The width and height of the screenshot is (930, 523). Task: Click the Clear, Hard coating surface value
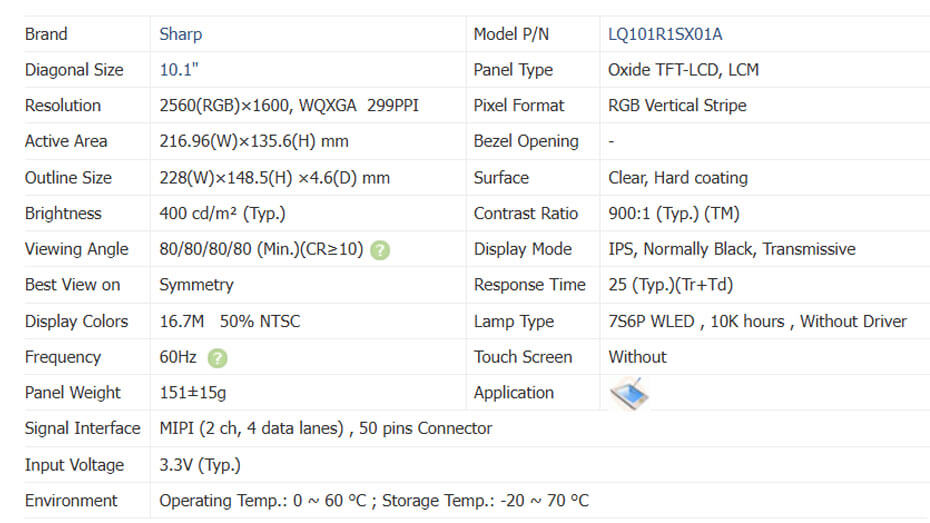pos(677,178)
